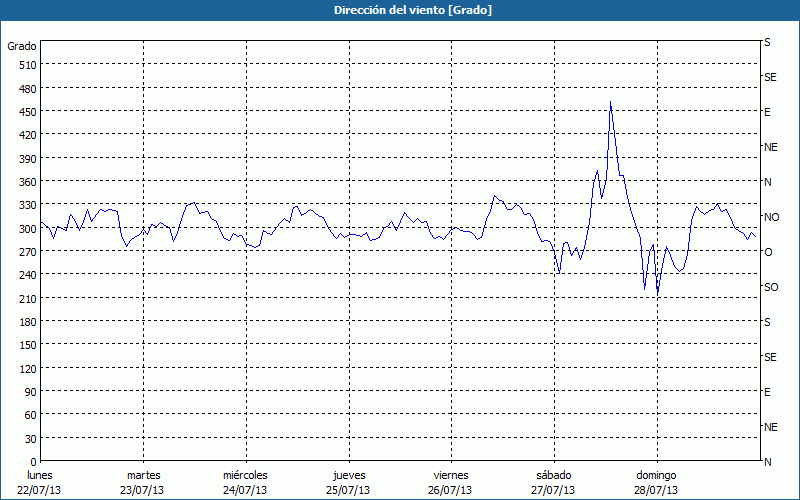Click the 30 degree label on the y-axis
800x500 pixels.
(30, 439)
